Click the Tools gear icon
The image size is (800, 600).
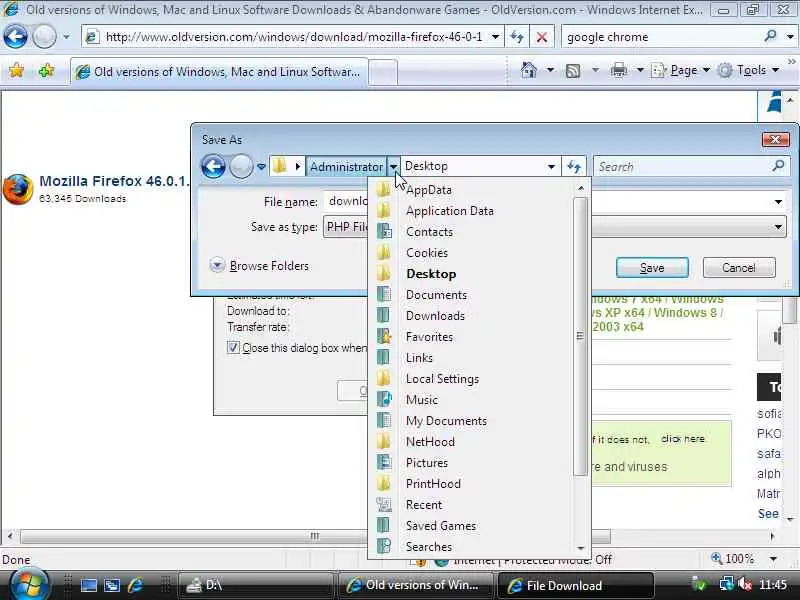(725, 70)
